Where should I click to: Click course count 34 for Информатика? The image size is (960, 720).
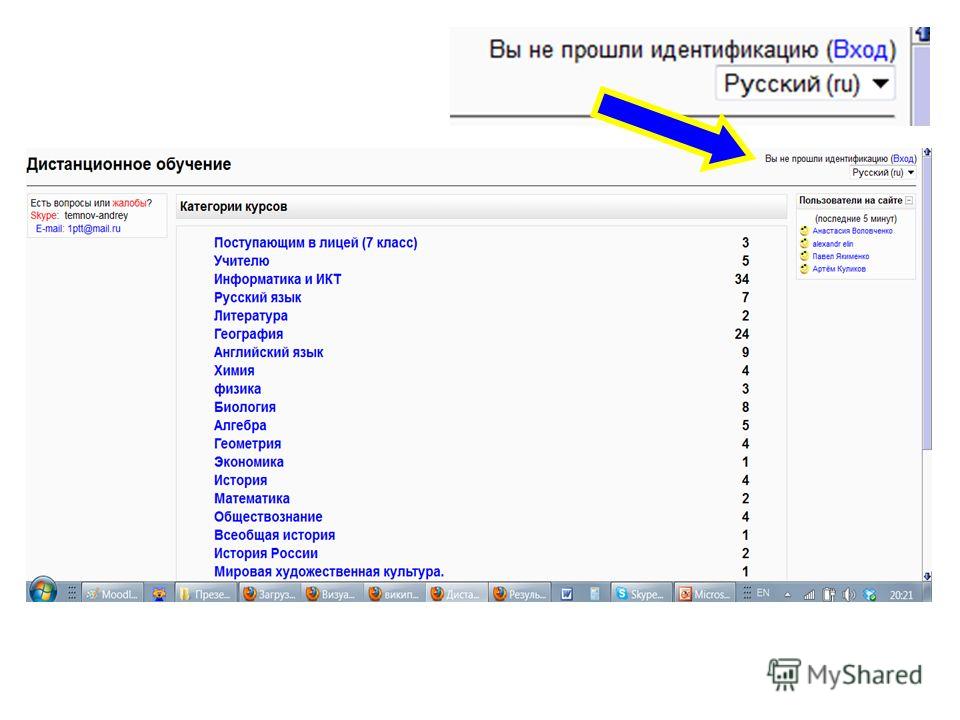[742, 280]
